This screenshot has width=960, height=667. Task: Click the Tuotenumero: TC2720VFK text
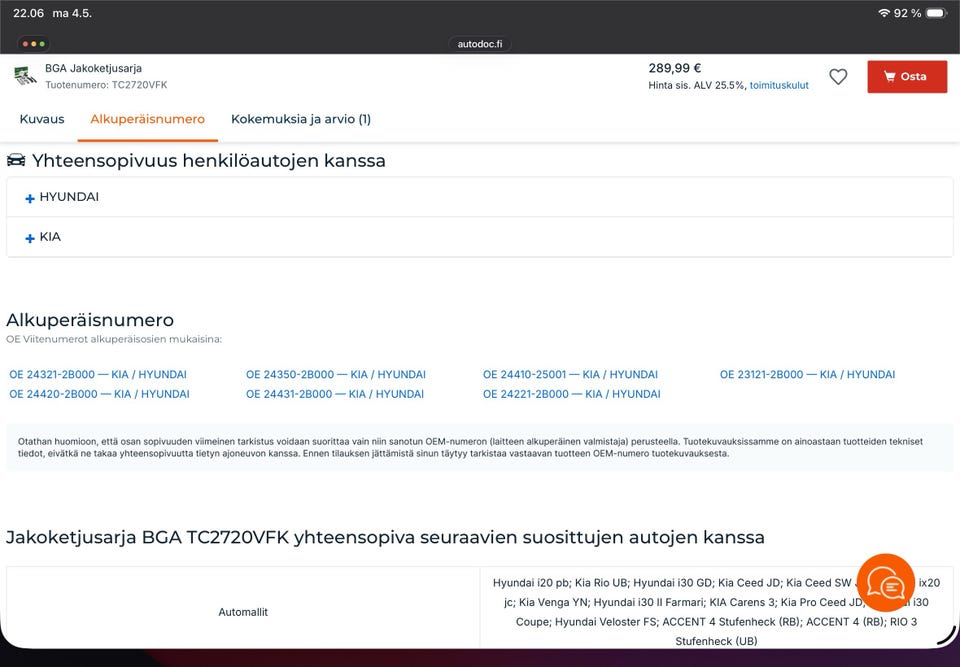click(106, 85)
